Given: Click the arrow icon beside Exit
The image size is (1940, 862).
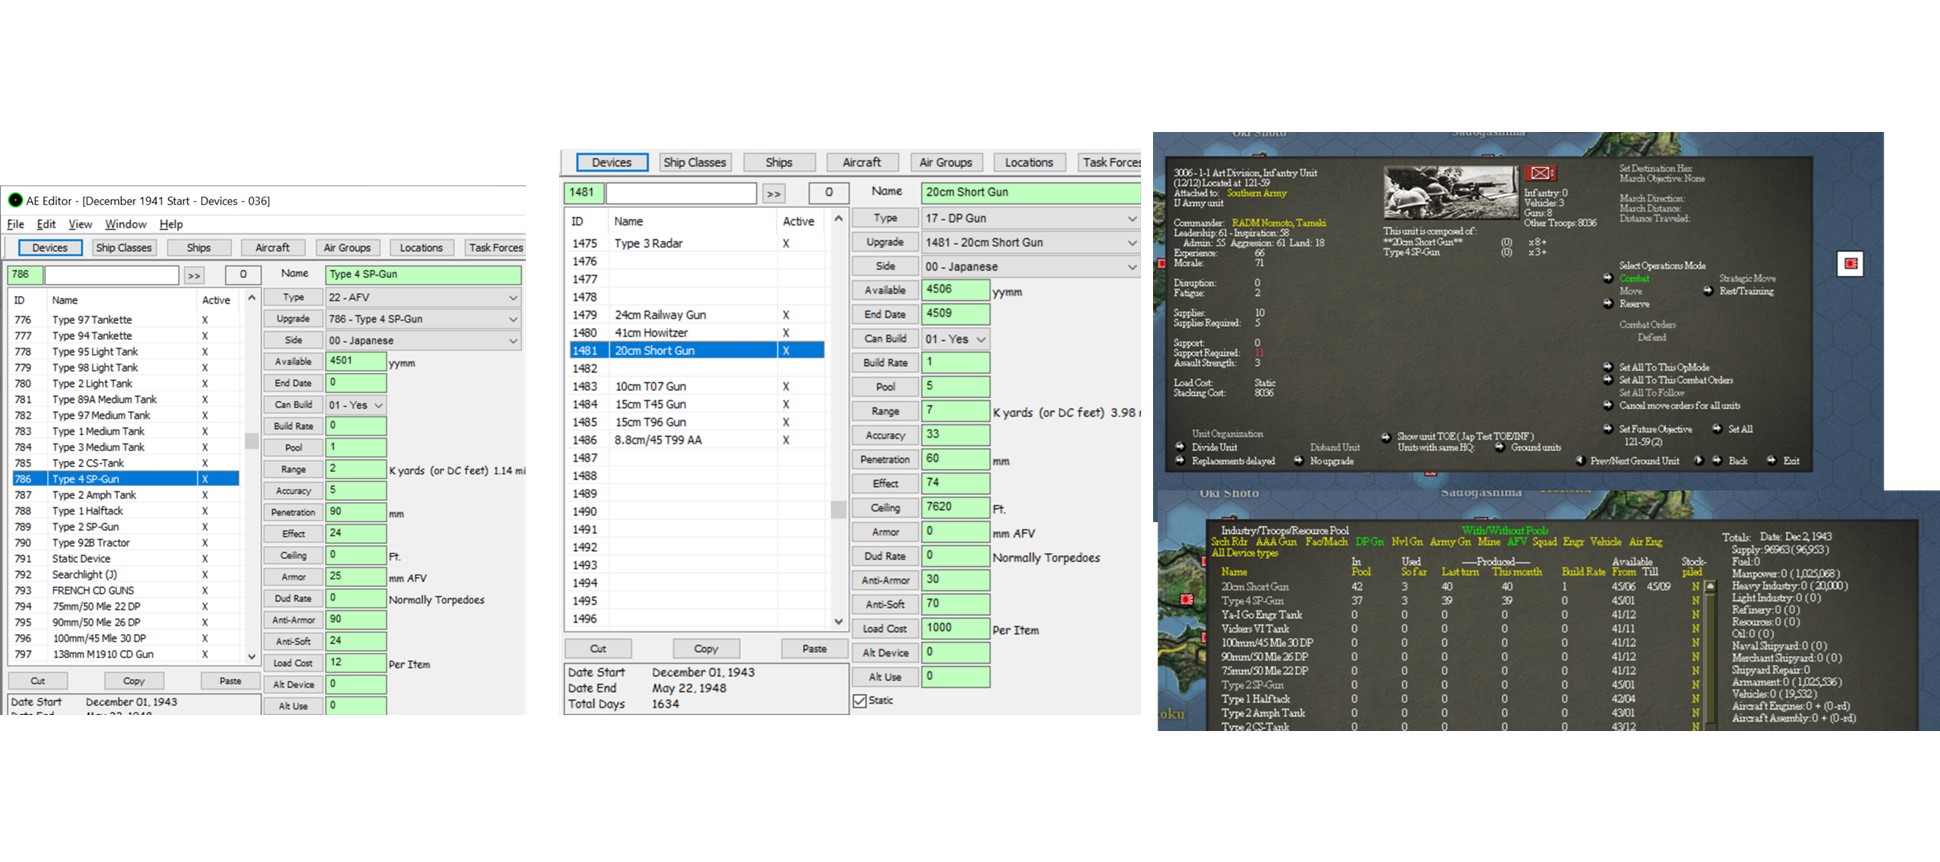Looking at the screenshot, I should click(1771, 460).
